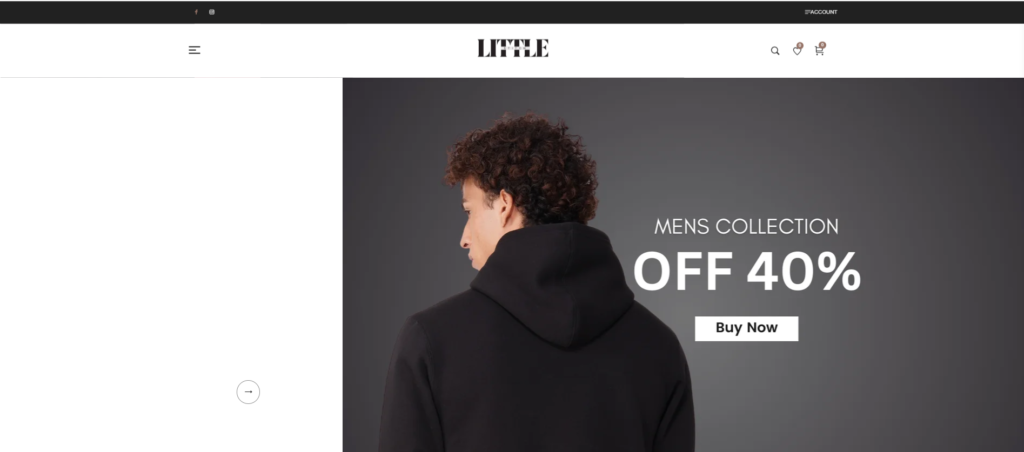Open the ACCOUNT menu link

[x=824, y=12]
